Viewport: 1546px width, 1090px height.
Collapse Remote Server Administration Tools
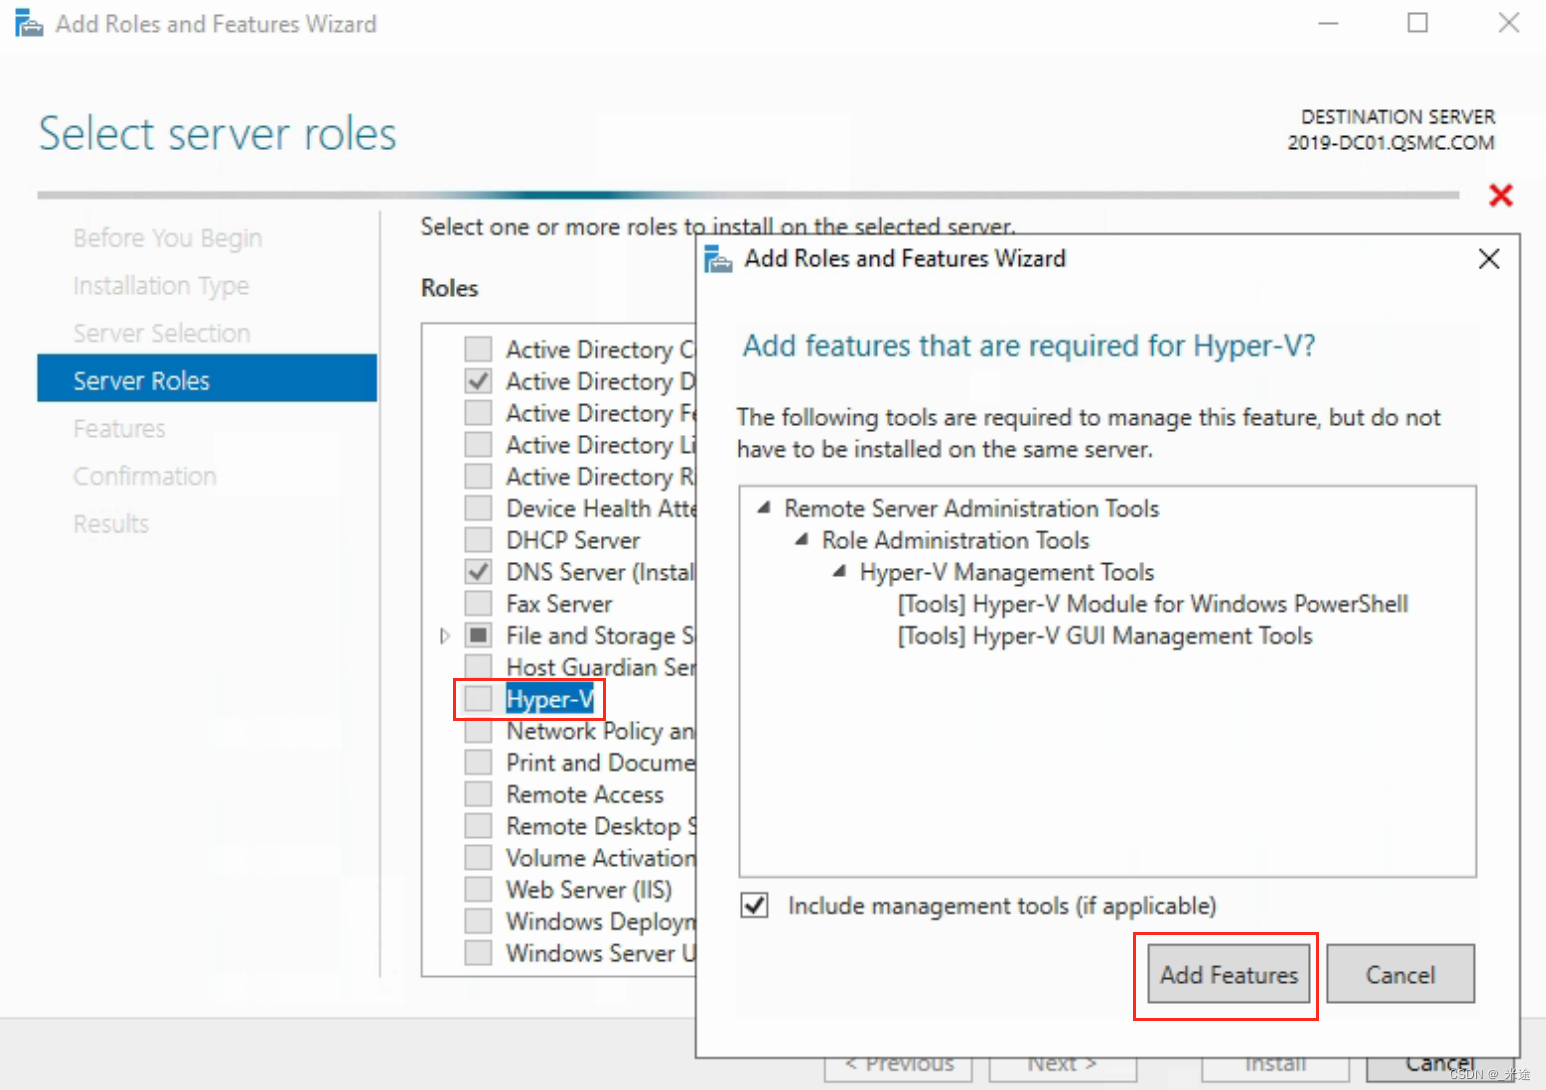(x=763, y=508)
